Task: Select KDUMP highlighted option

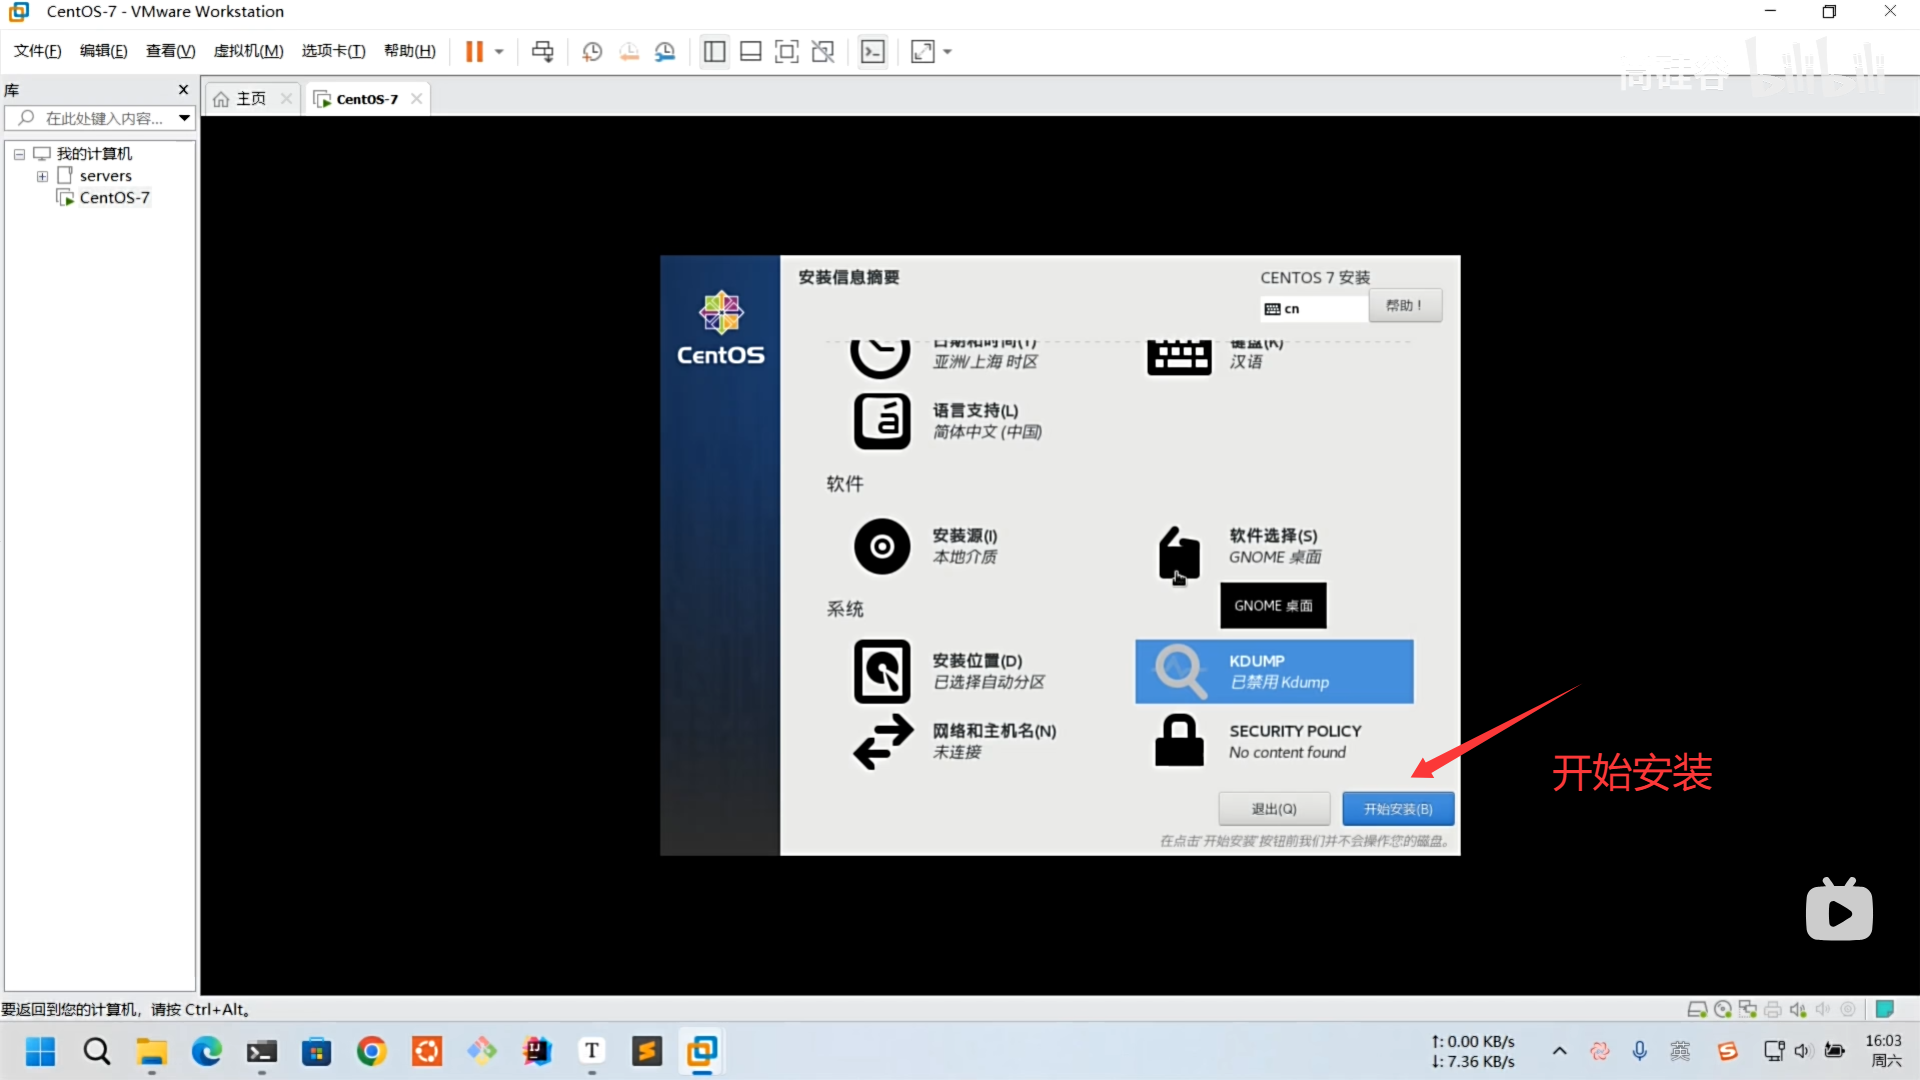Action: tap(1273, 671)
